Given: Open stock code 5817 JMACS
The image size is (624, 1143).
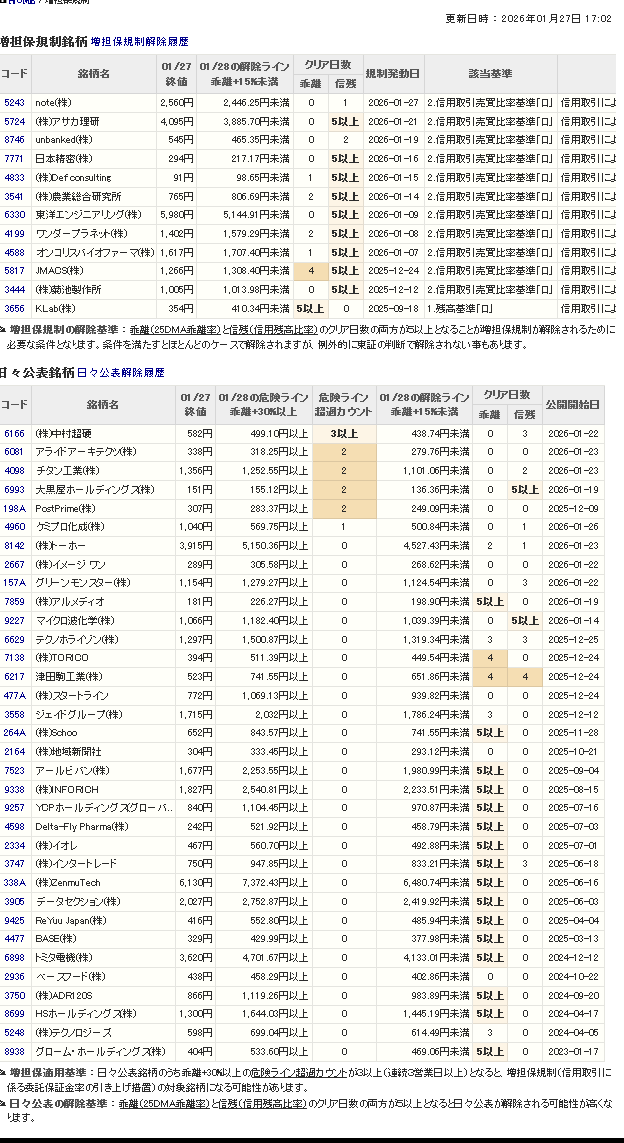Looking at the screenshot, I should click(x=14, y=270).
